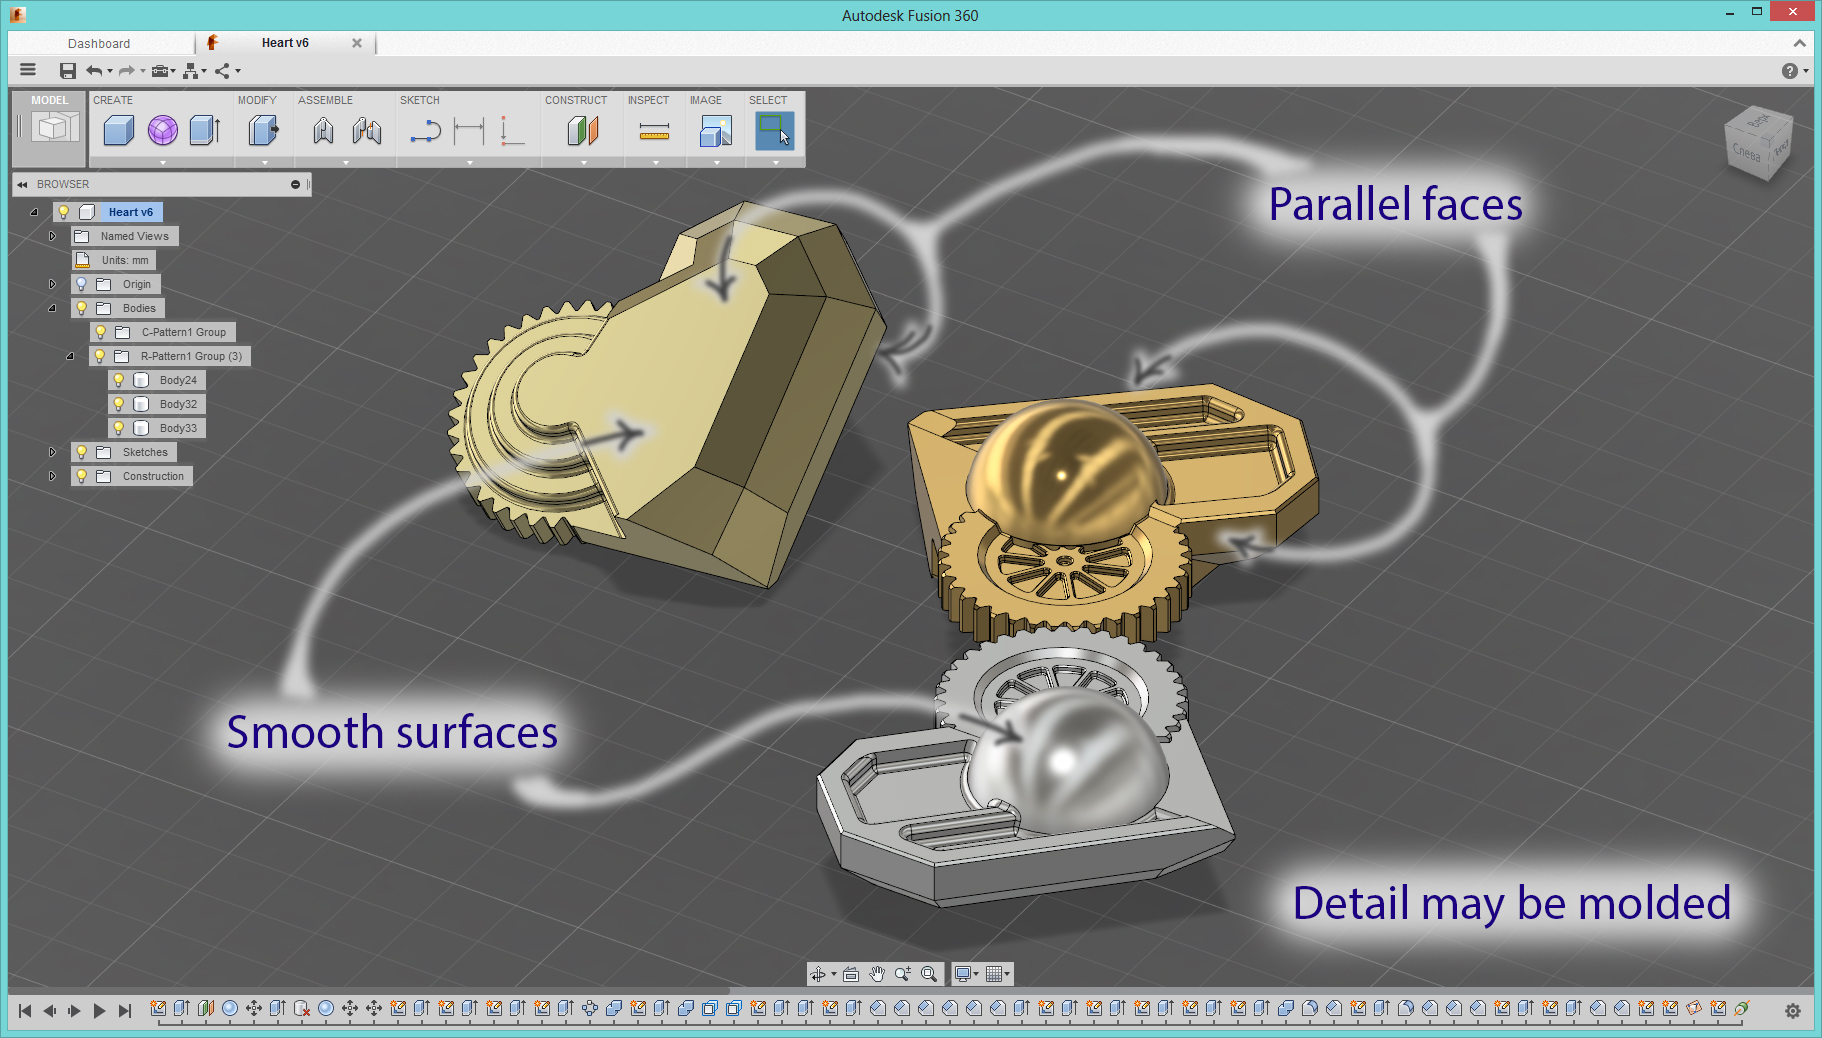1822x1038 pixels.
Task: Click the Joint tool in Assemble
Action: (x=323, y=130)
